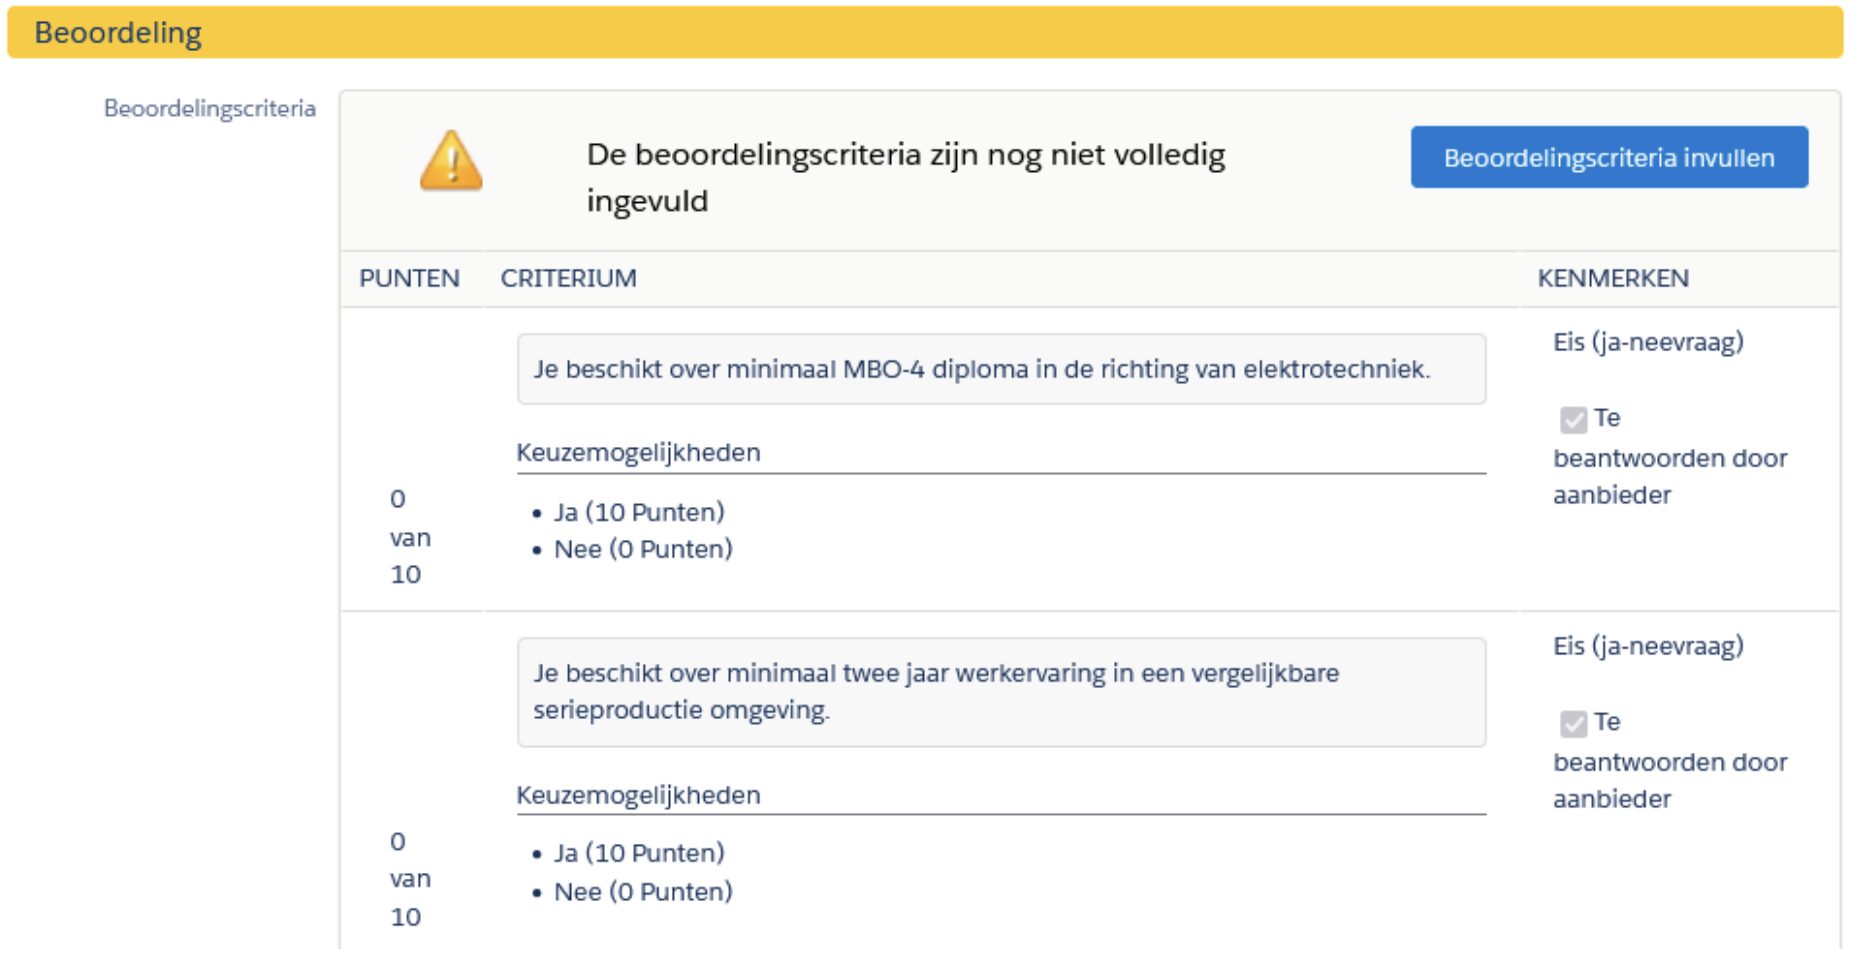Select the MBO-4 diploma criterion text box
Screen dimensions: 1852x958
pyautogui.click(x=1001, y=369)
